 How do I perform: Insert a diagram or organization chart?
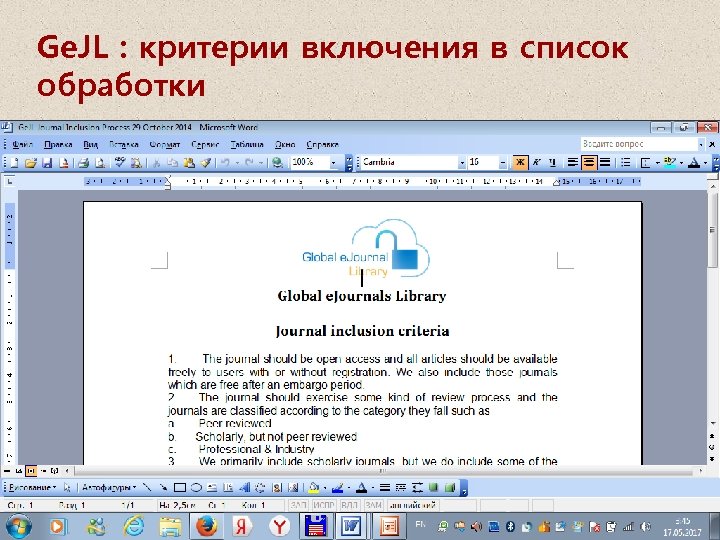pos(260,488)
